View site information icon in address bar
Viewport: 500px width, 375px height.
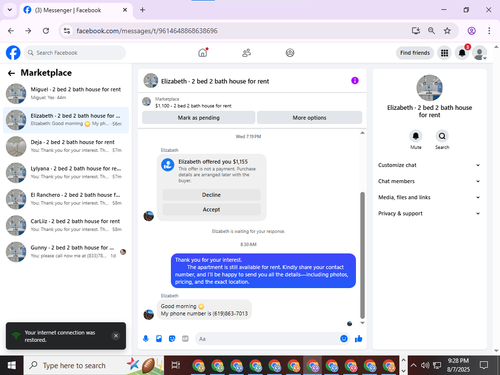point(67,31)
